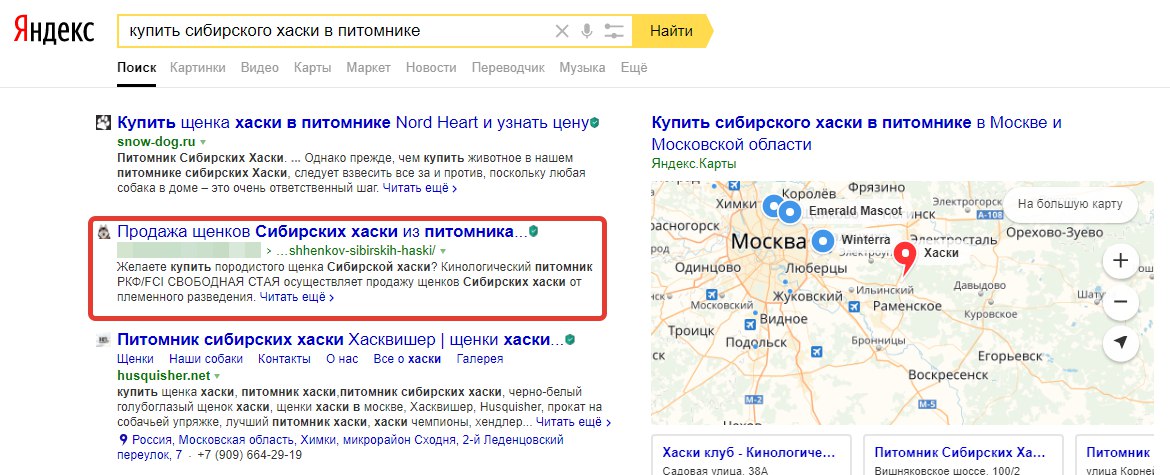The height and width of the screenshot is (475, 1170).
Task: Open the Щенки sitelink
Action: 135,359
